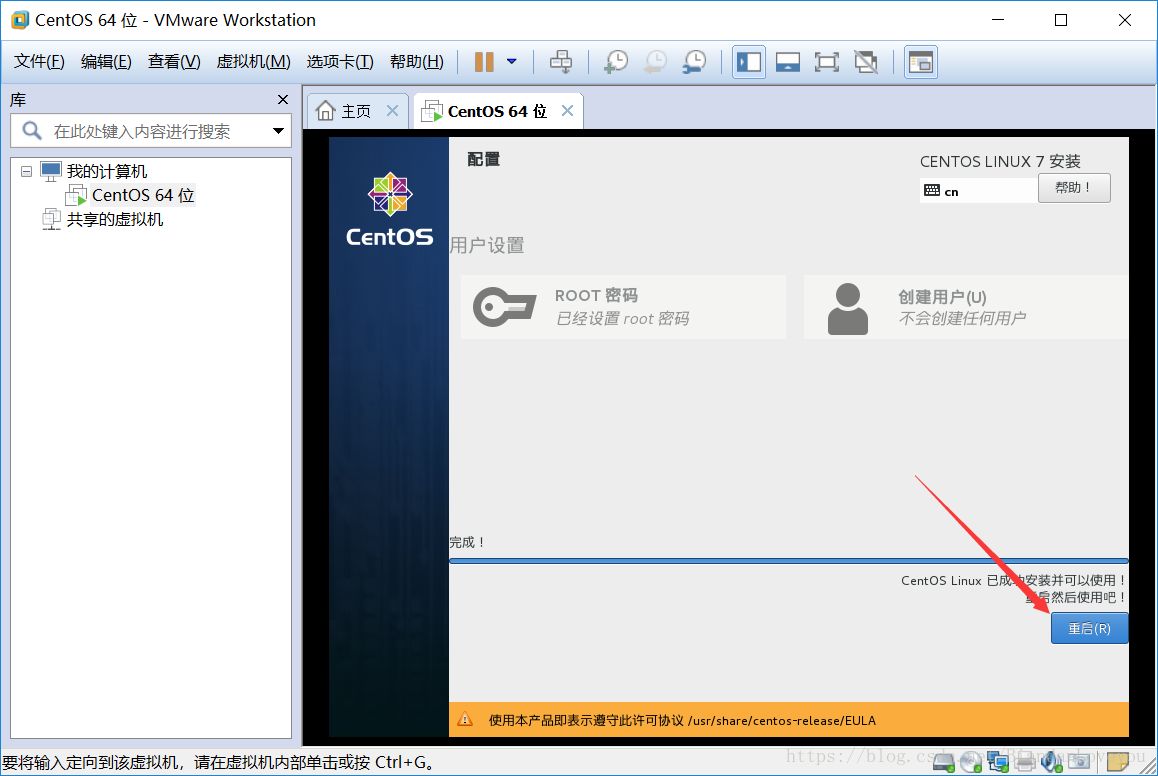Enter full screen mode from the toolbar
1158x776 pixels.
pyautogui.click(x=826, y=62)
